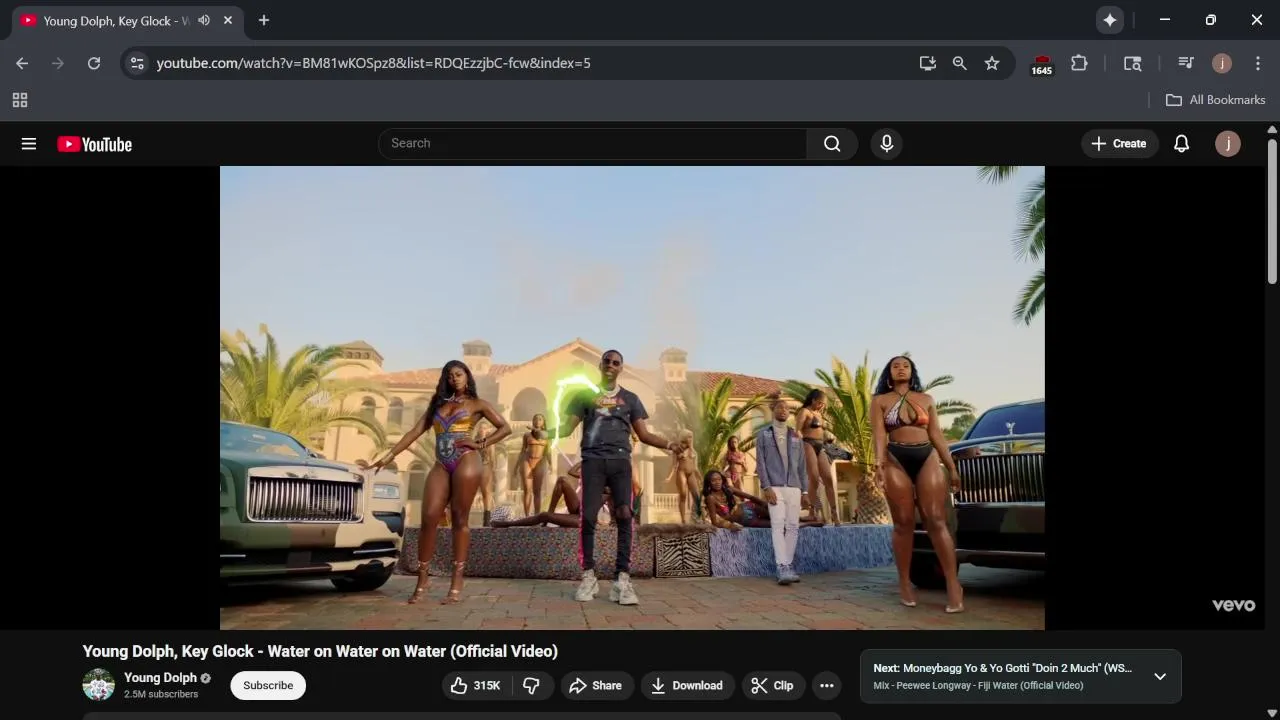Click the scrollbar up arrow

tap(1272, 129)
